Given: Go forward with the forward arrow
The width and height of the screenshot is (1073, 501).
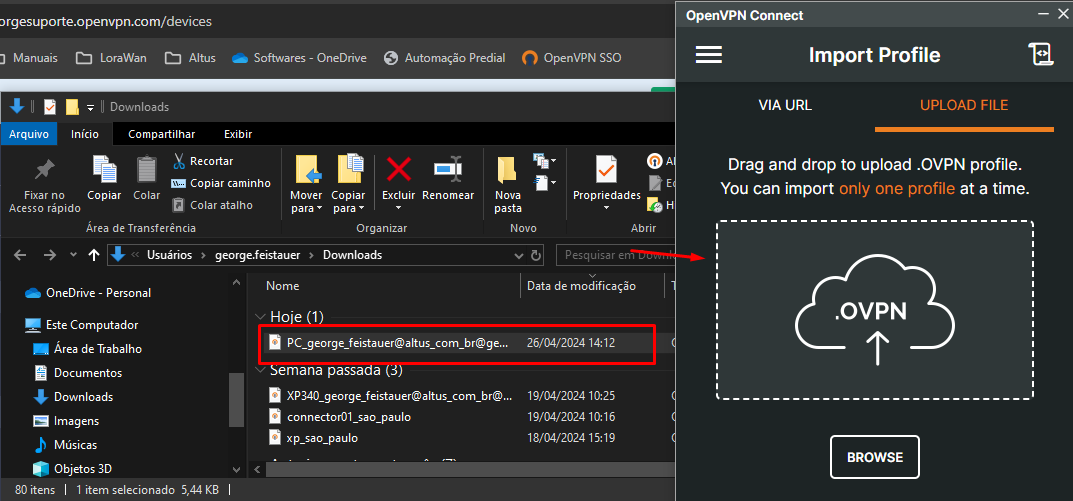Looking at the screenshot, I should pyautogui.click(x=50, y=255).
